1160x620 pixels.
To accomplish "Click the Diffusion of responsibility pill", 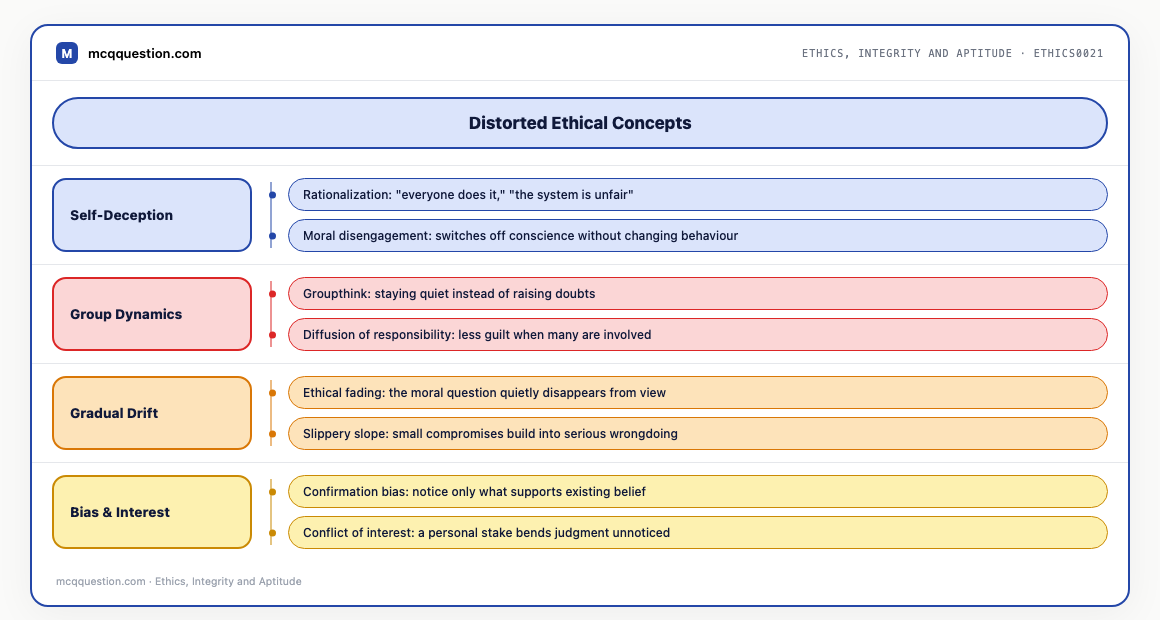I will (698, 334).
